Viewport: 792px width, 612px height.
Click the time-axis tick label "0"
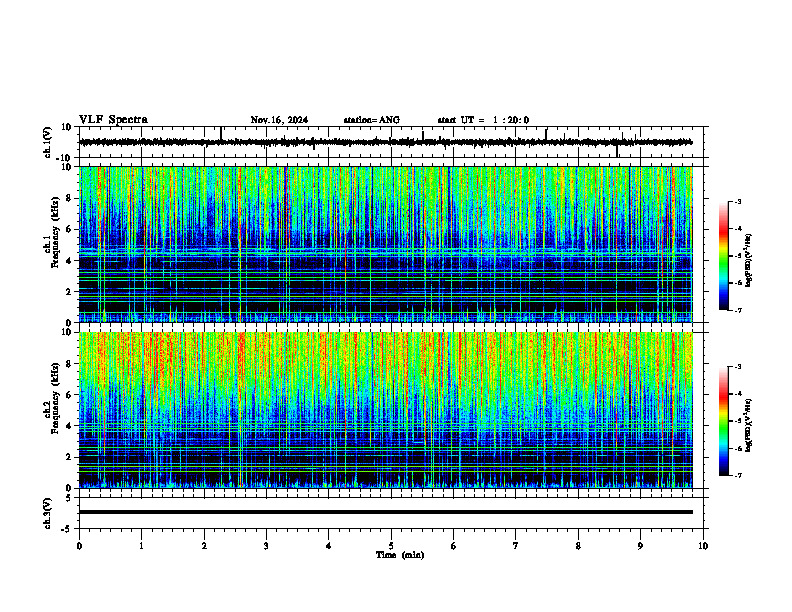(x=79, y=546)
